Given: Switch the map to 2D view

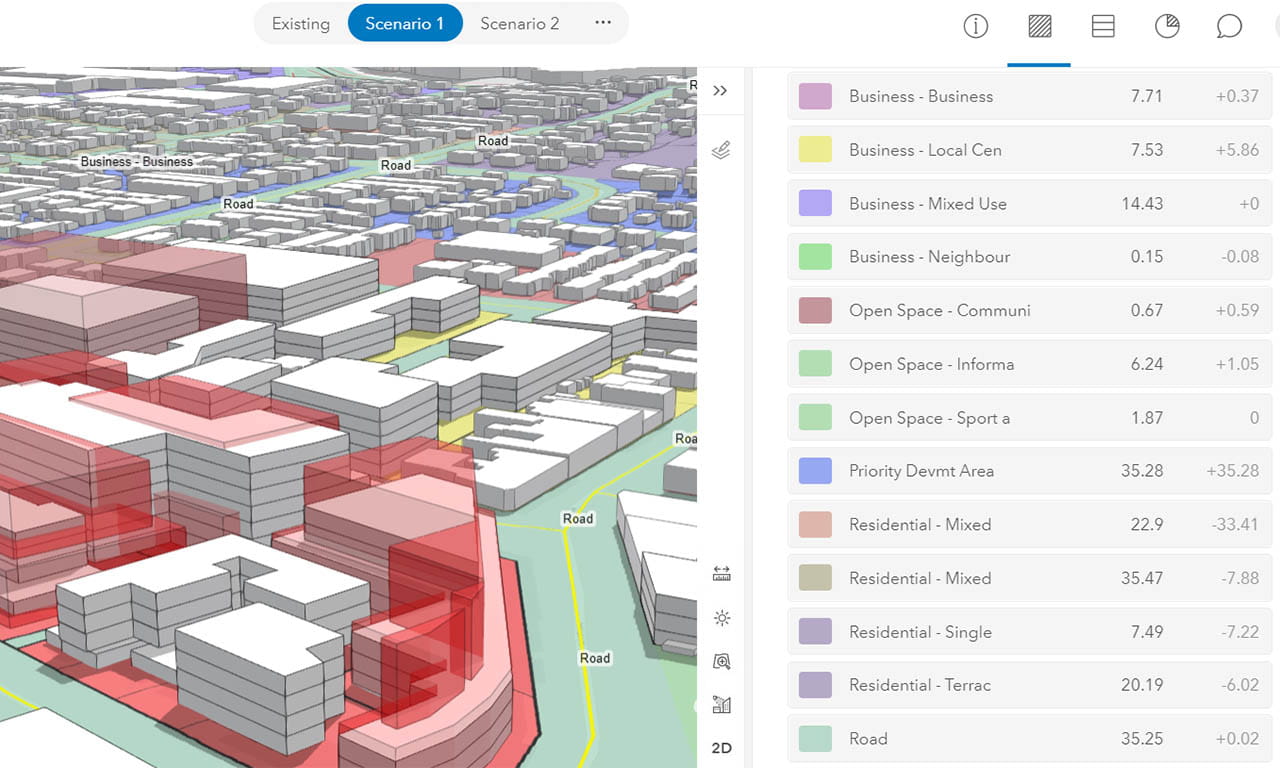Looking at the screenshot, I should pos(722,748).
